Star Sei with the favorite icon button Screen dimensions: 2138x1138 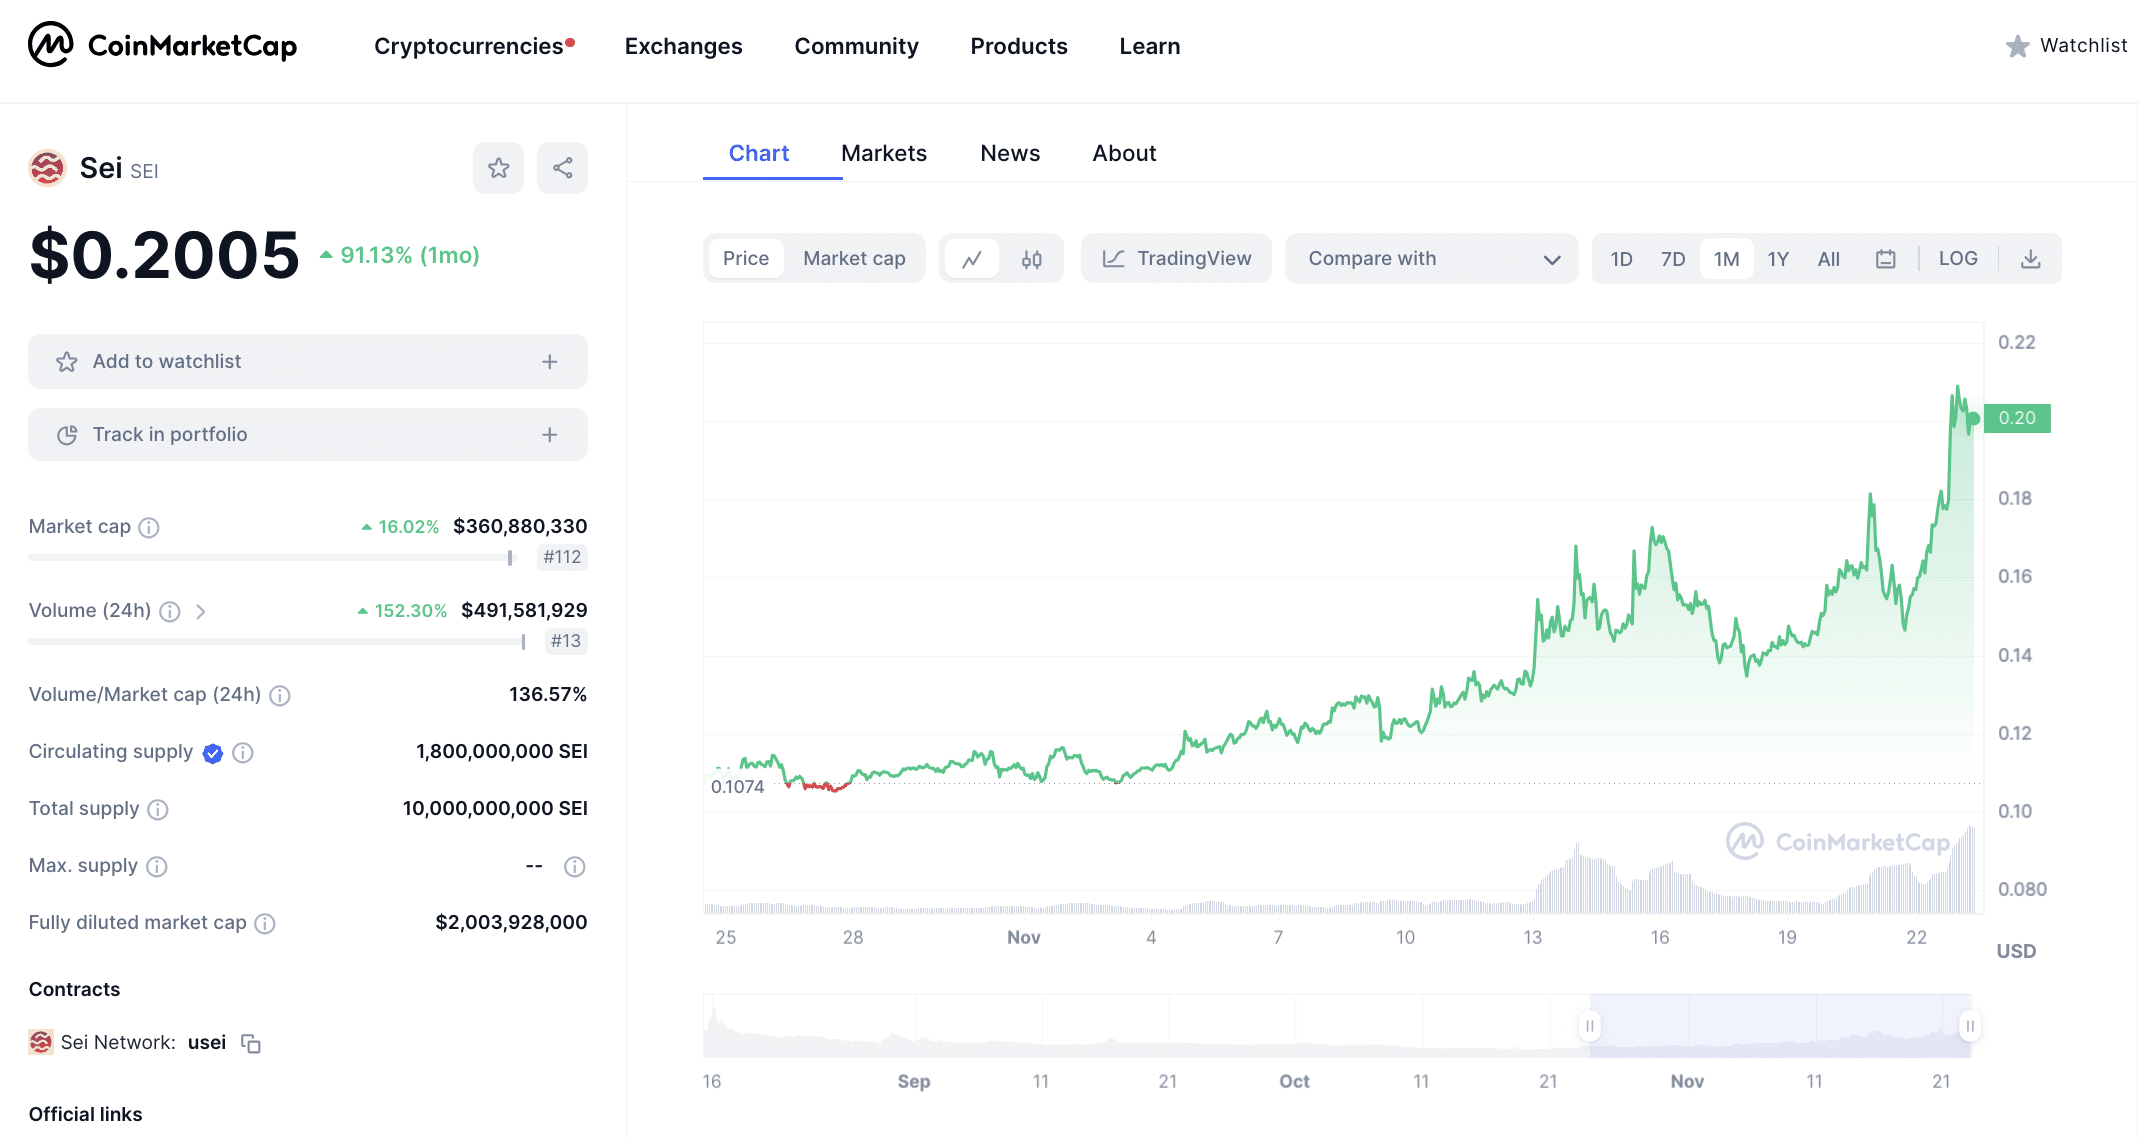click(x=498, y=168)
